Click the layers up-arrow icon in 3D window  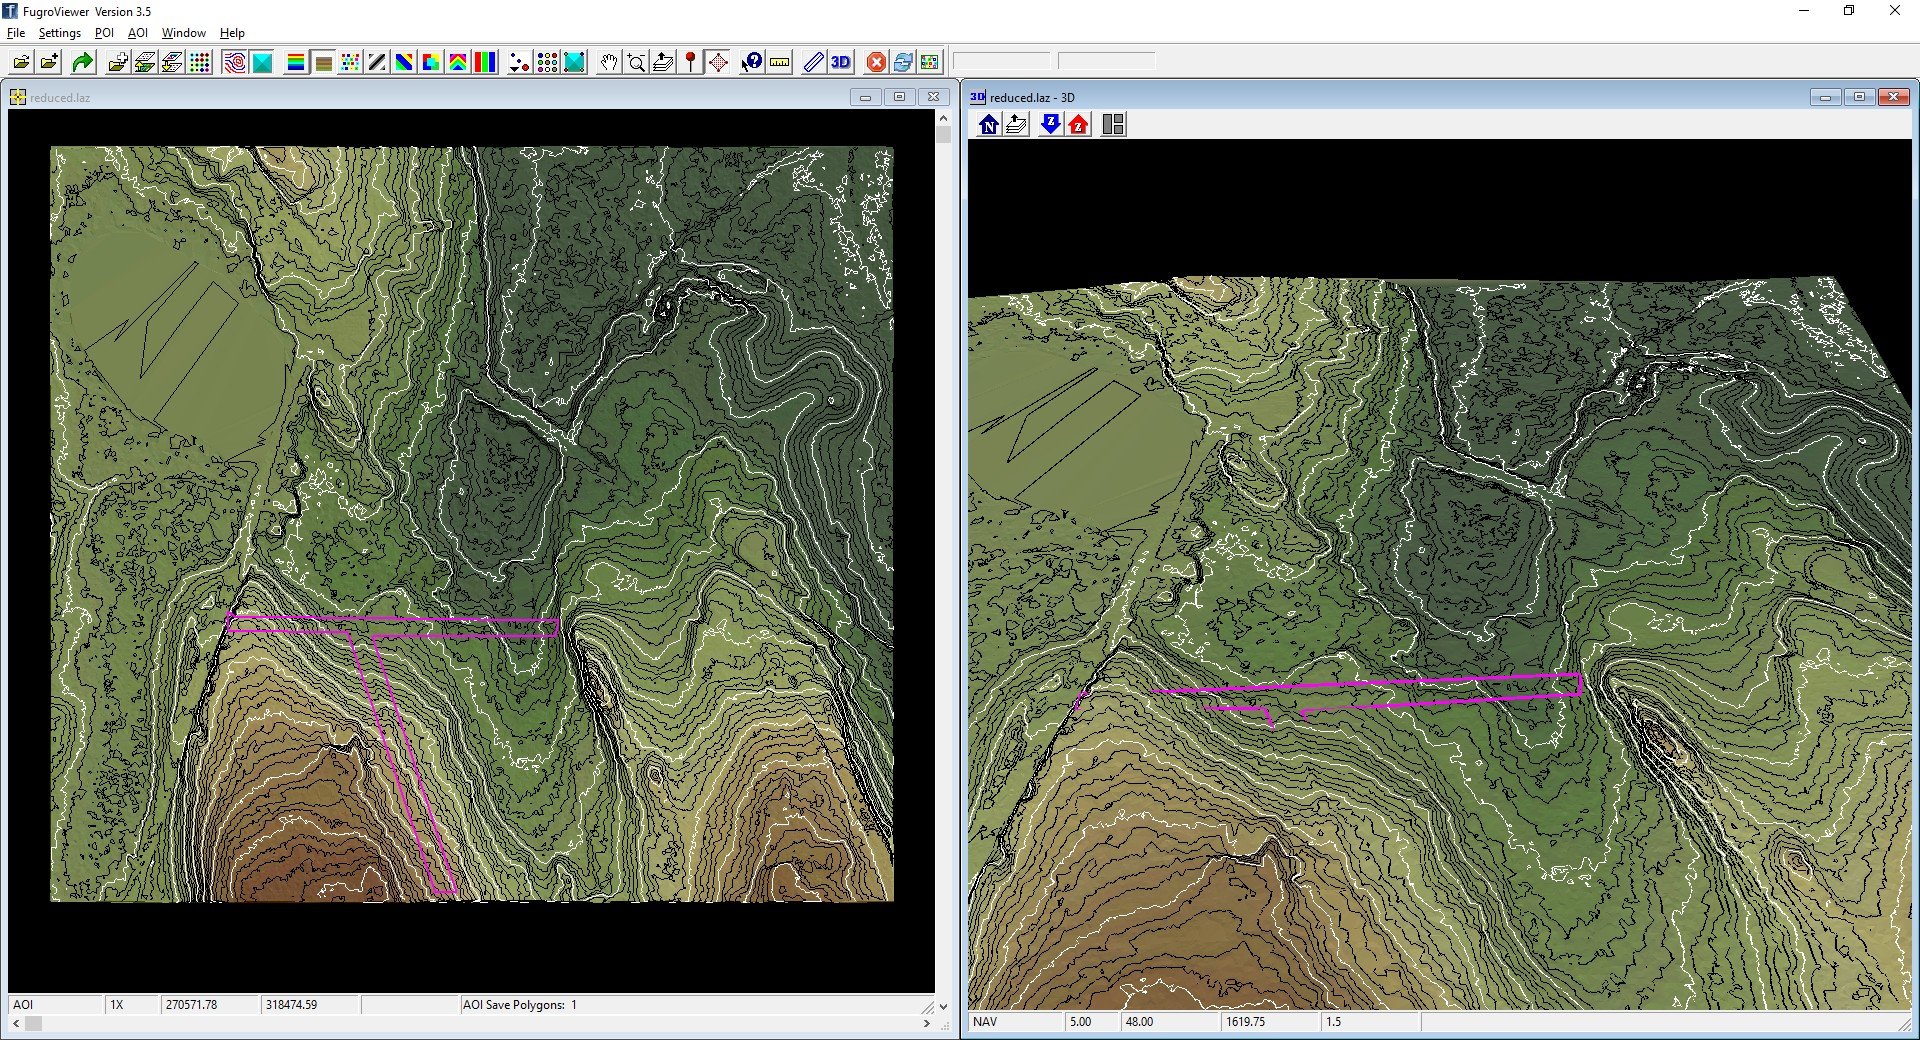1016,124
